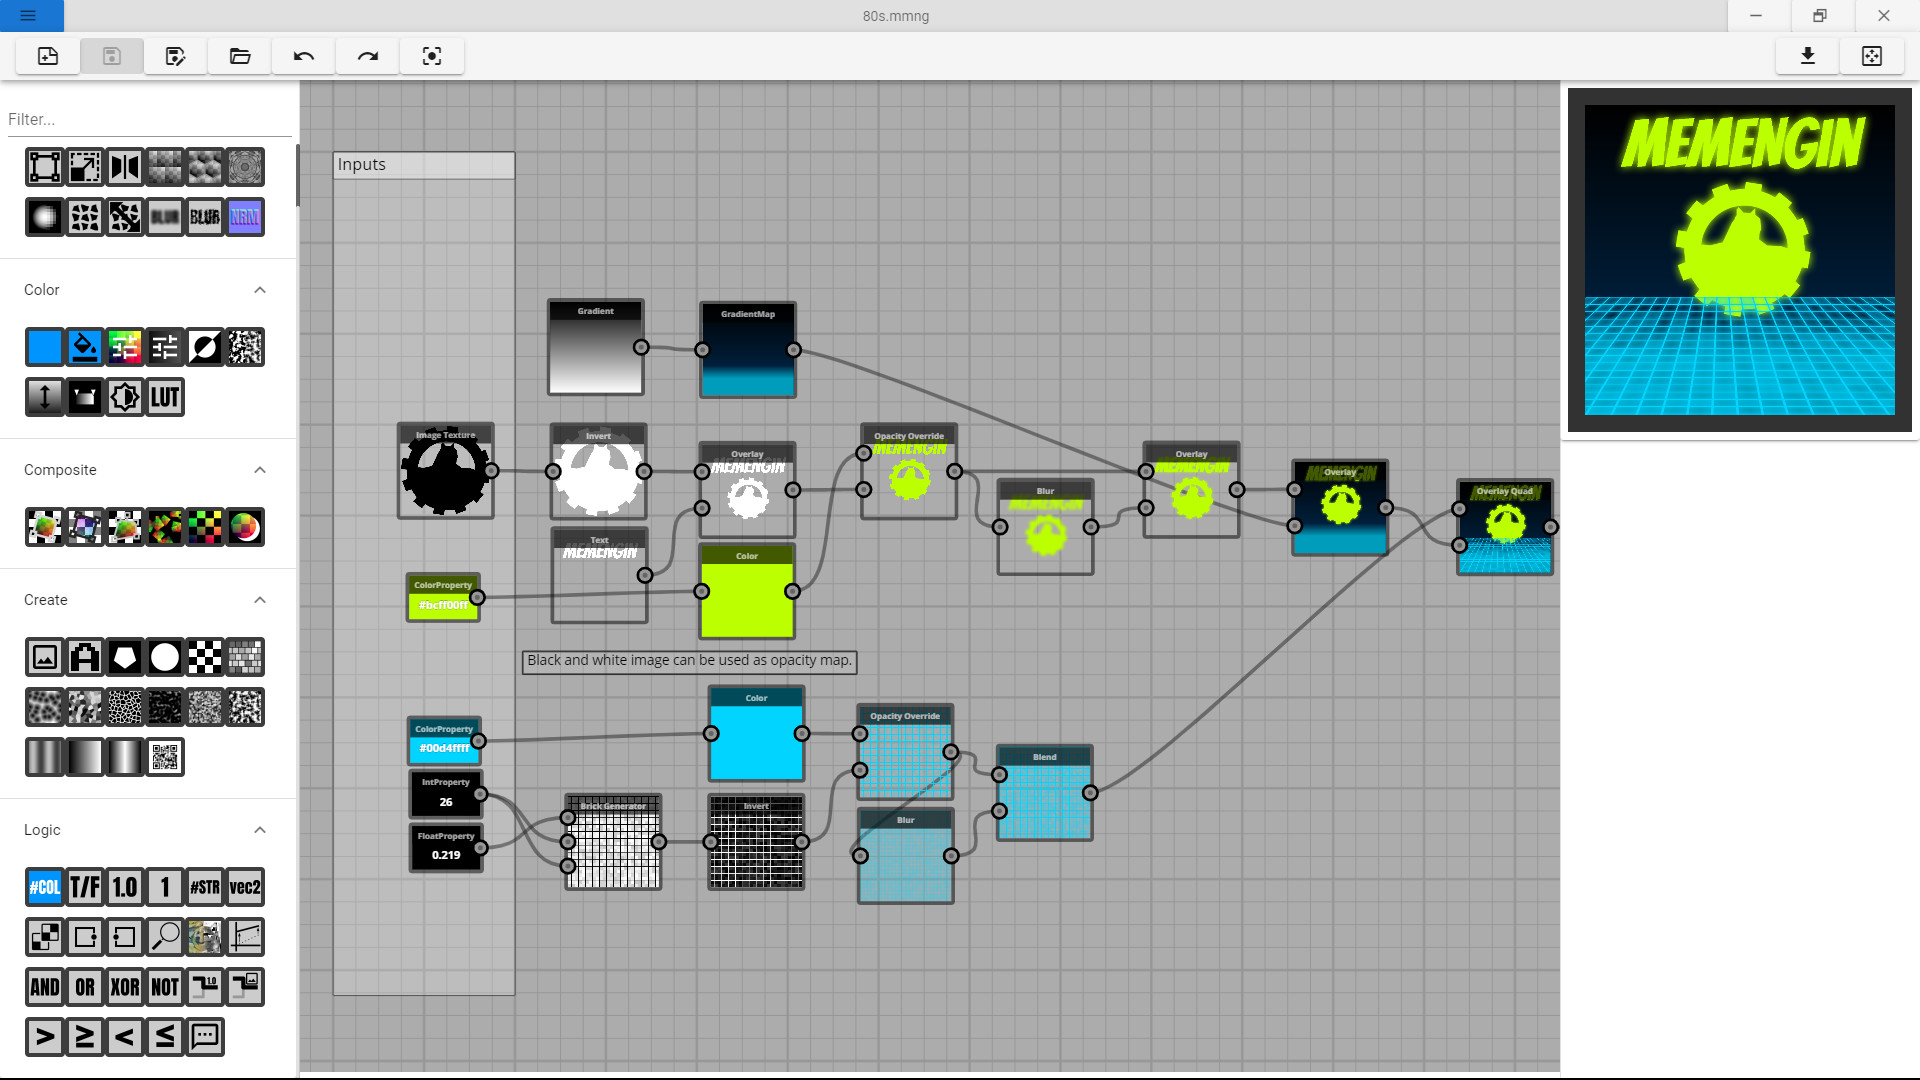Click the Invert color node icon
Screen dimensions: 1920x1080
[205, 347]
